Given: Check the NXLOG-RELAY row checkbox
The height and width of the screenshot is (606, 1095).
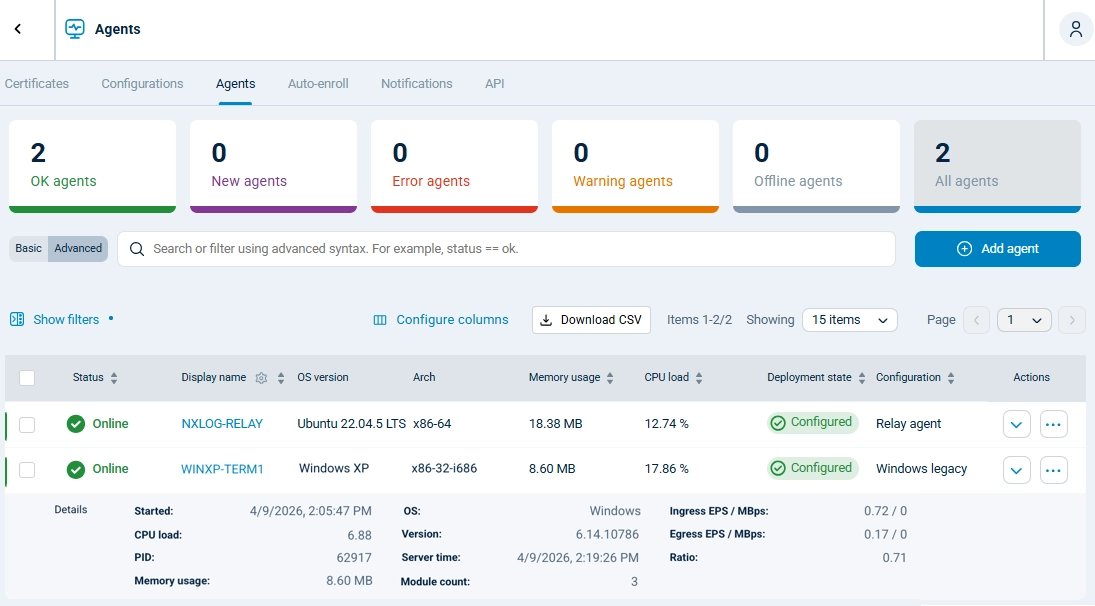Looking at the screenshot, I should [x=27, y=424].
